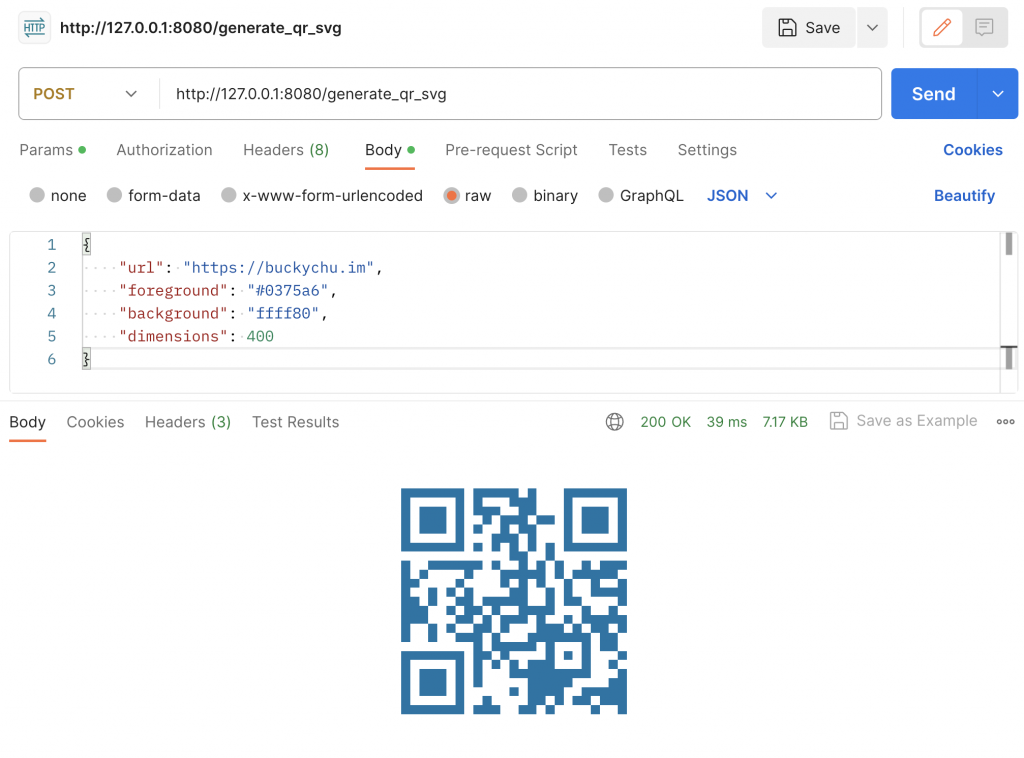The width and height of the screenshot is (1024, 758).
Task: Click the "background" key in editor
Action: pos(173,313)
